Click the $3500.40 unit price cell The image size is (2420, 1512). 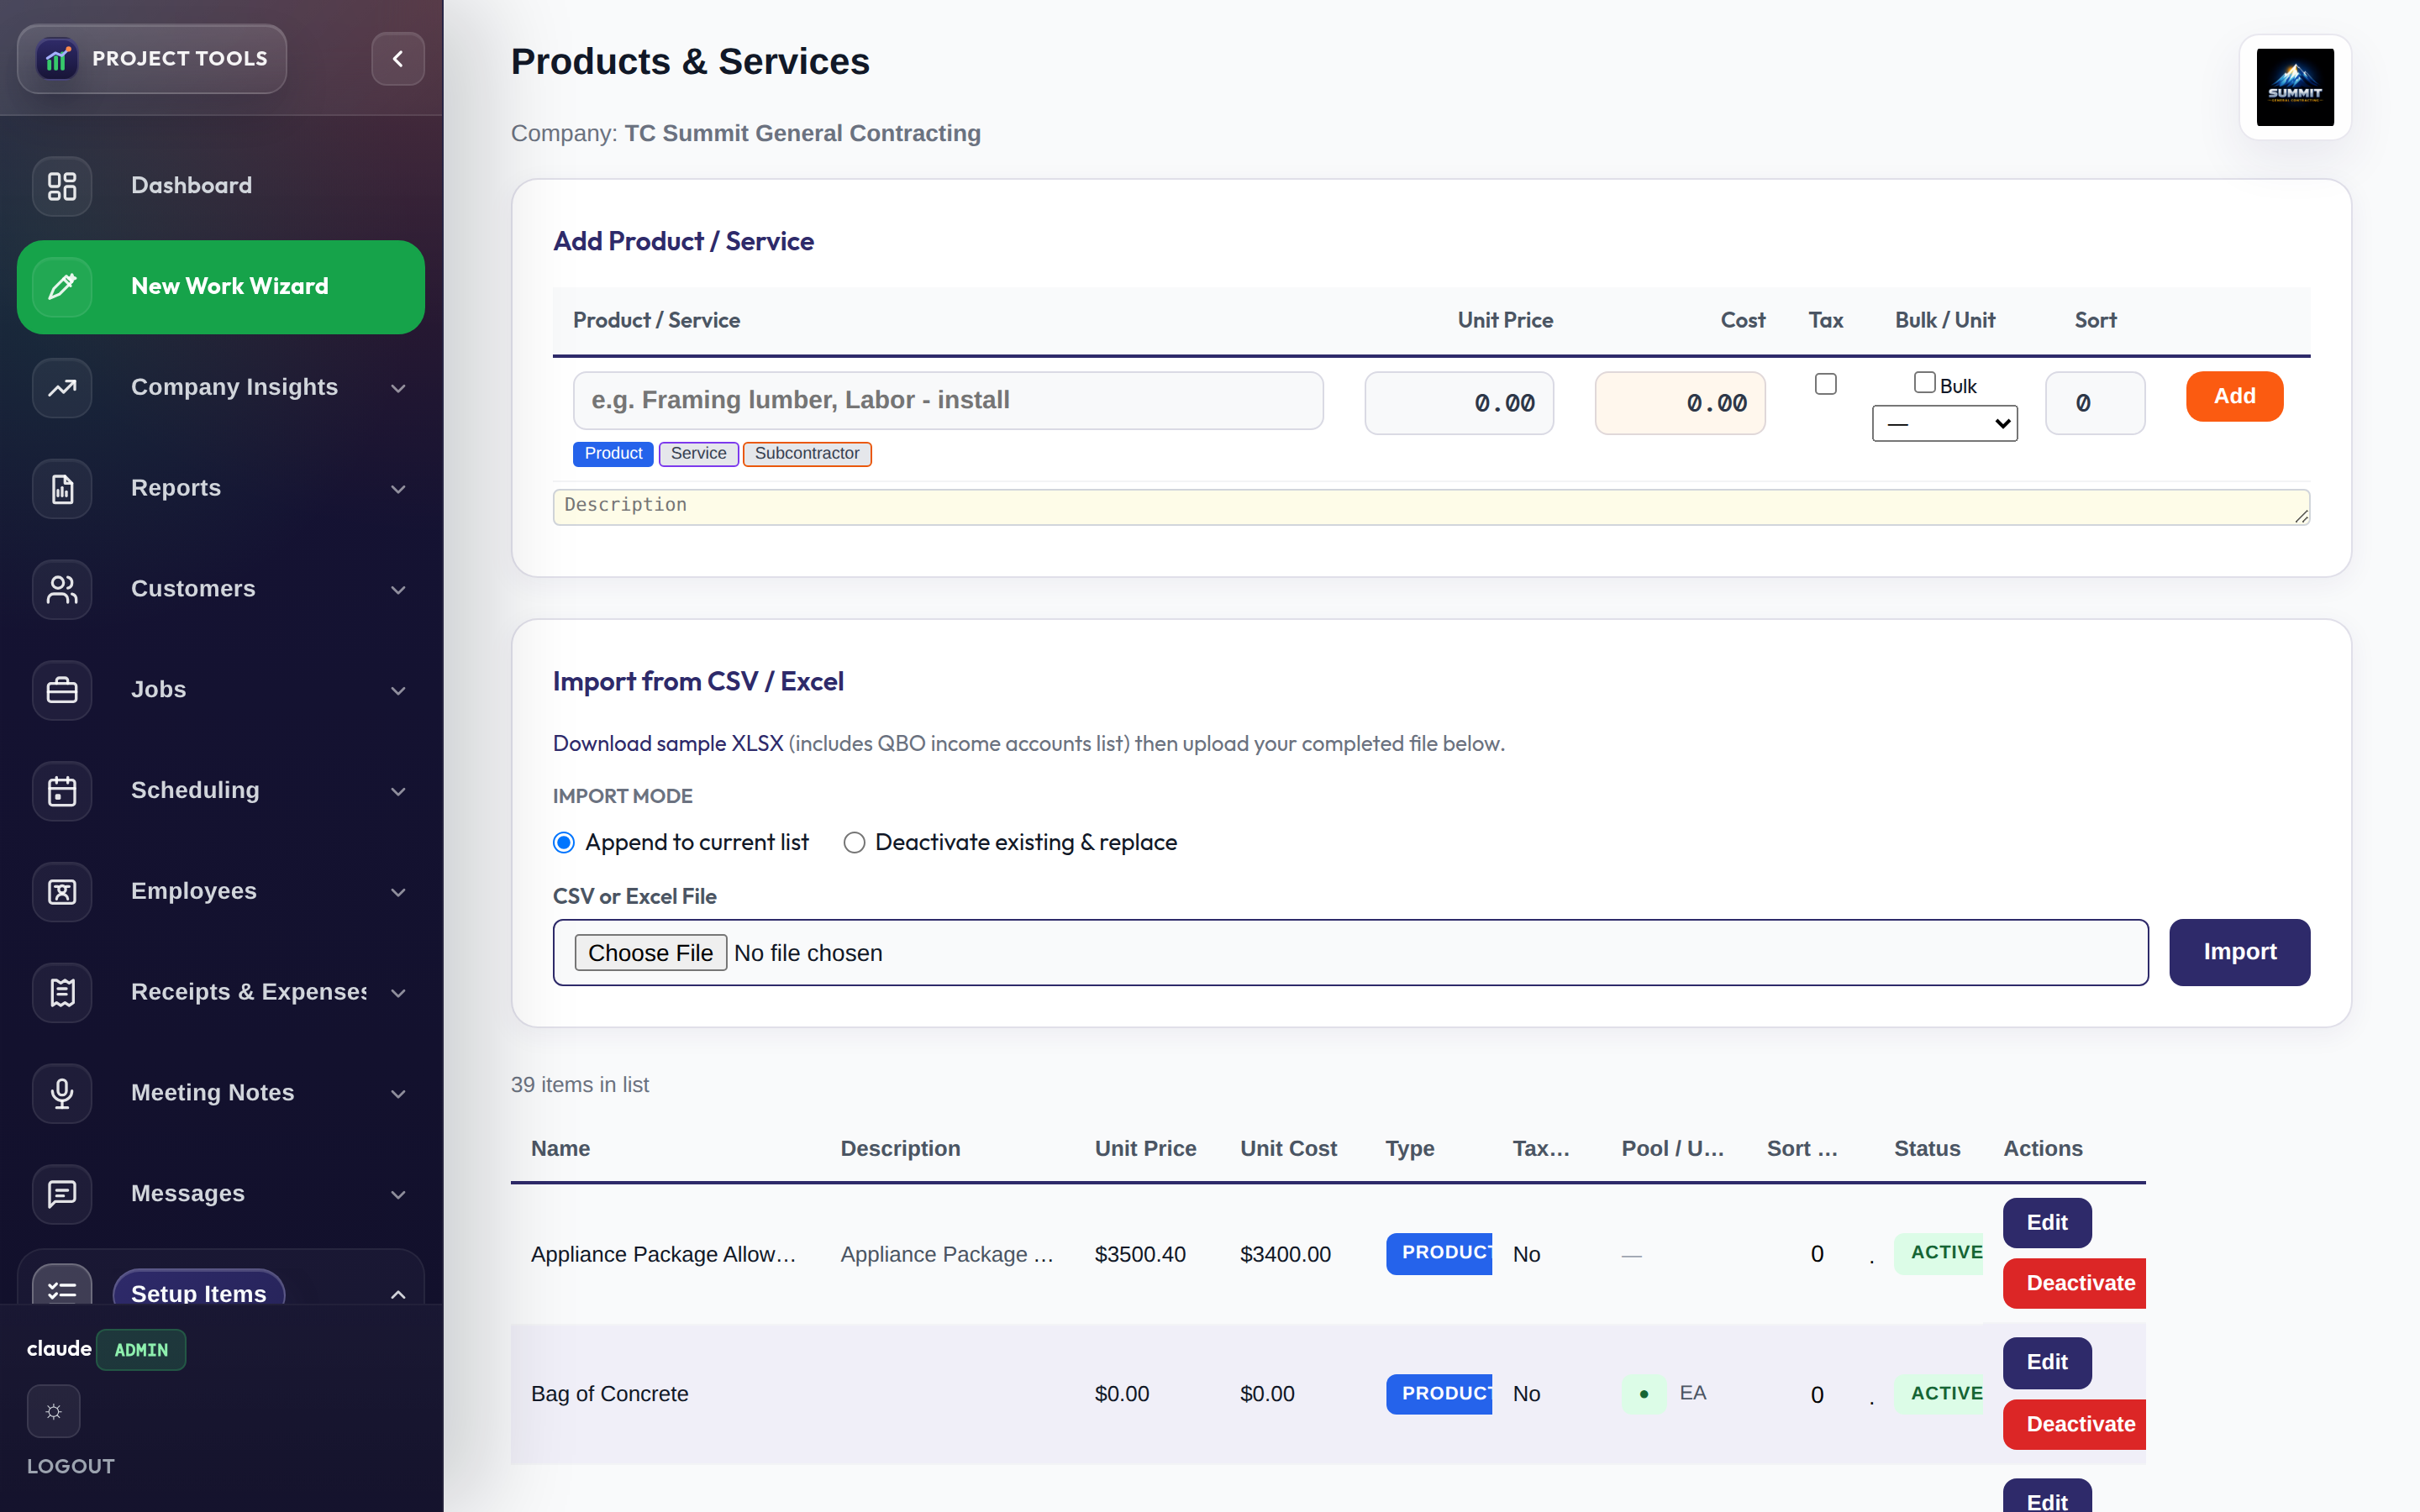(x=1140, y=1254)
